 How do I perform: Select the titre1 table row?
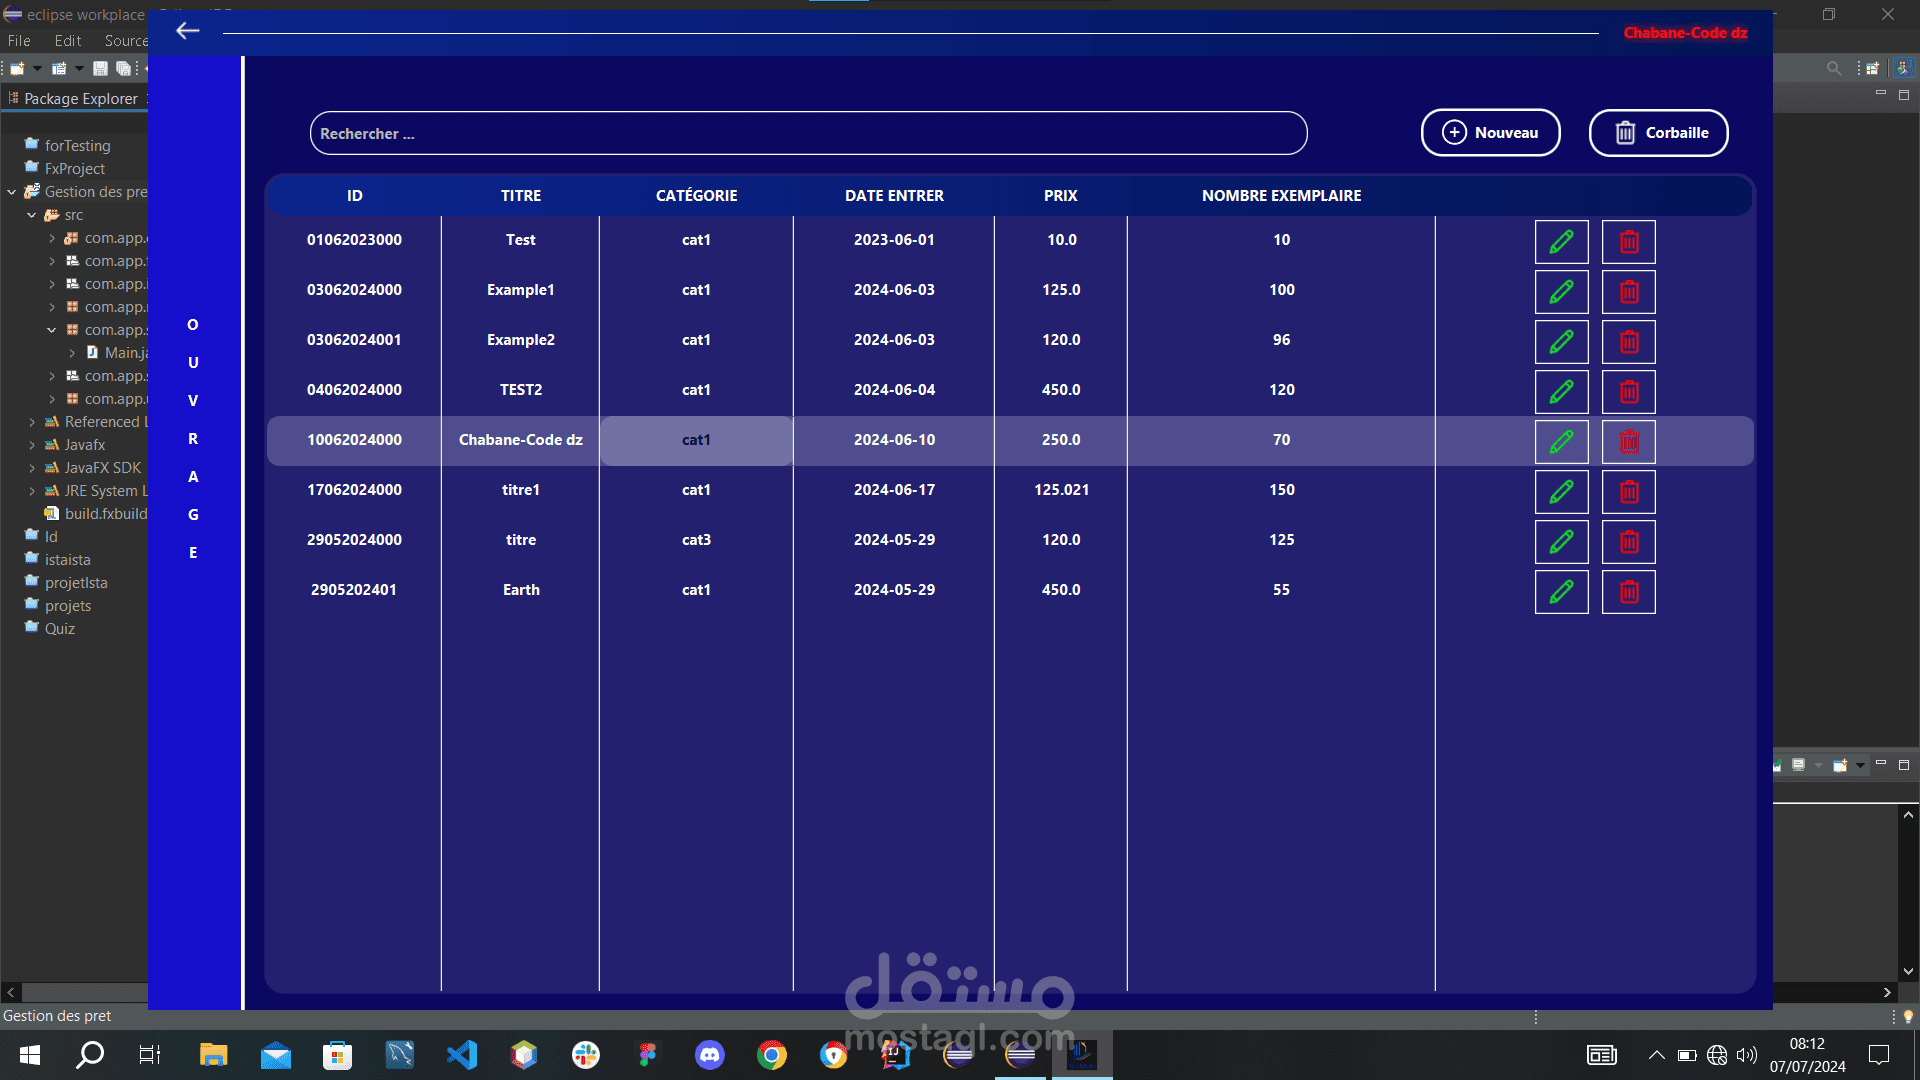(520, 490)
